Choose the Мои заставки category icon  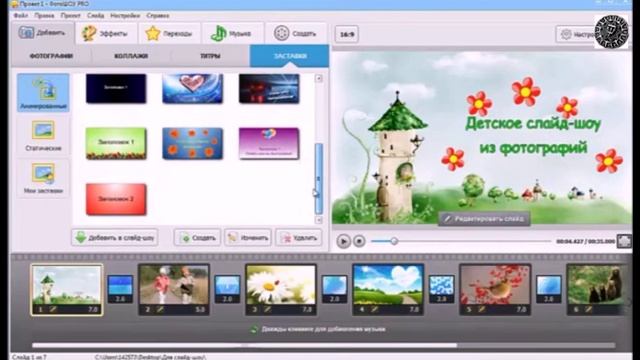point(43,178)
